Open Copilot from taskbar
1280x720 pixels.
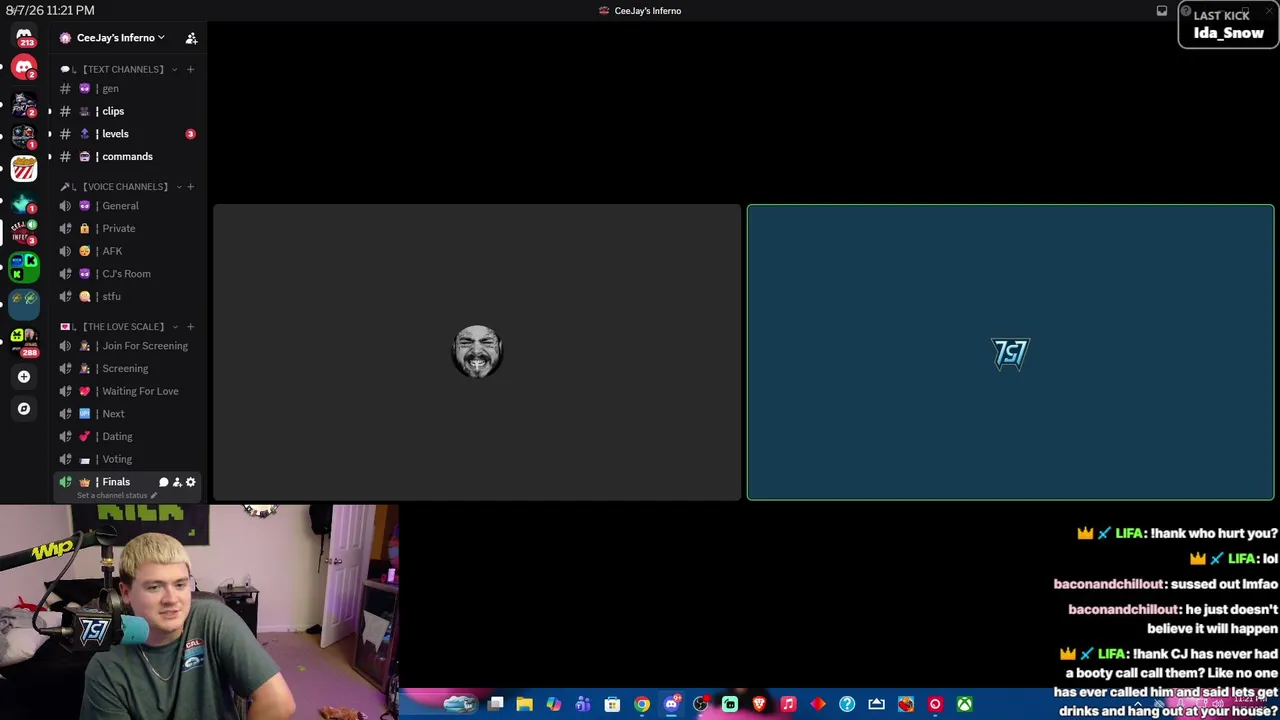[553, 705]
